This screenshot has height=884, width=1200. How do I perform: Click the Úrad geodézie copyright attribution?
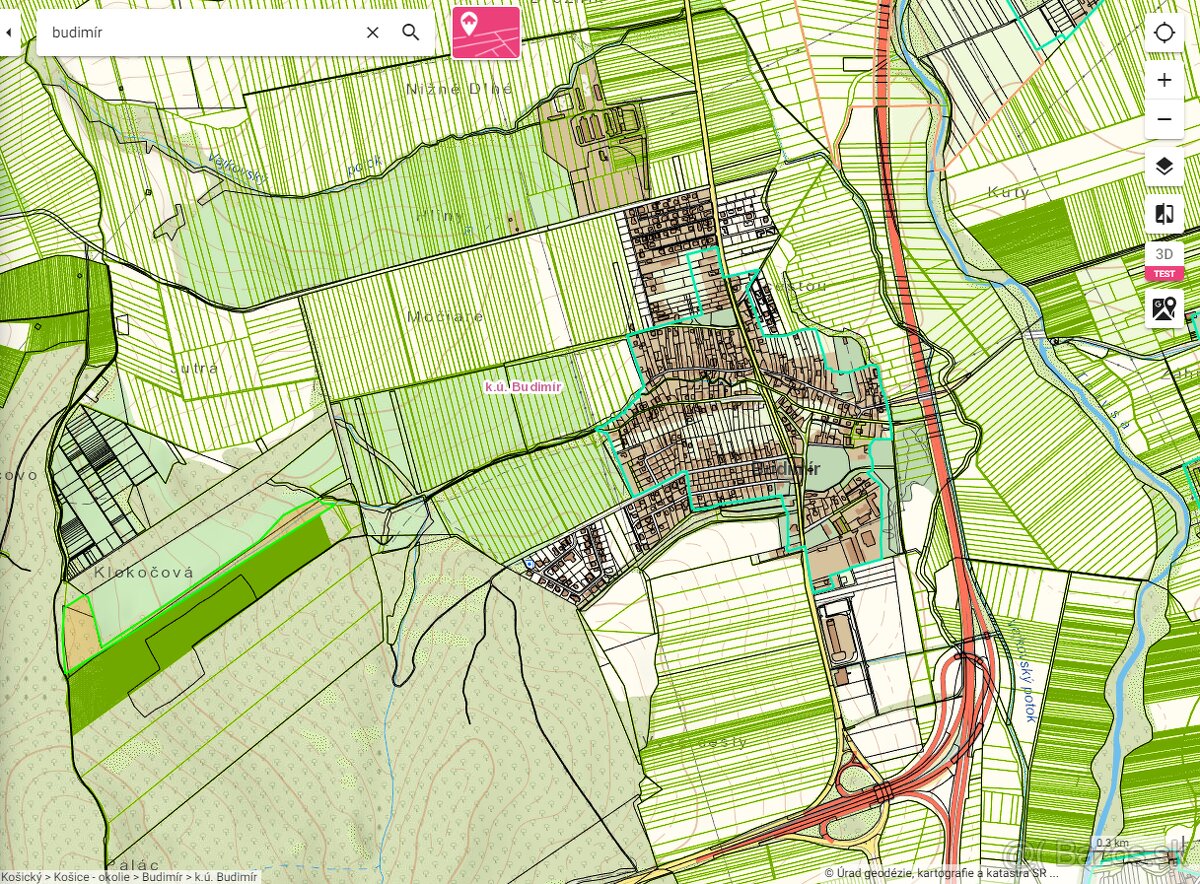(940, 873)
